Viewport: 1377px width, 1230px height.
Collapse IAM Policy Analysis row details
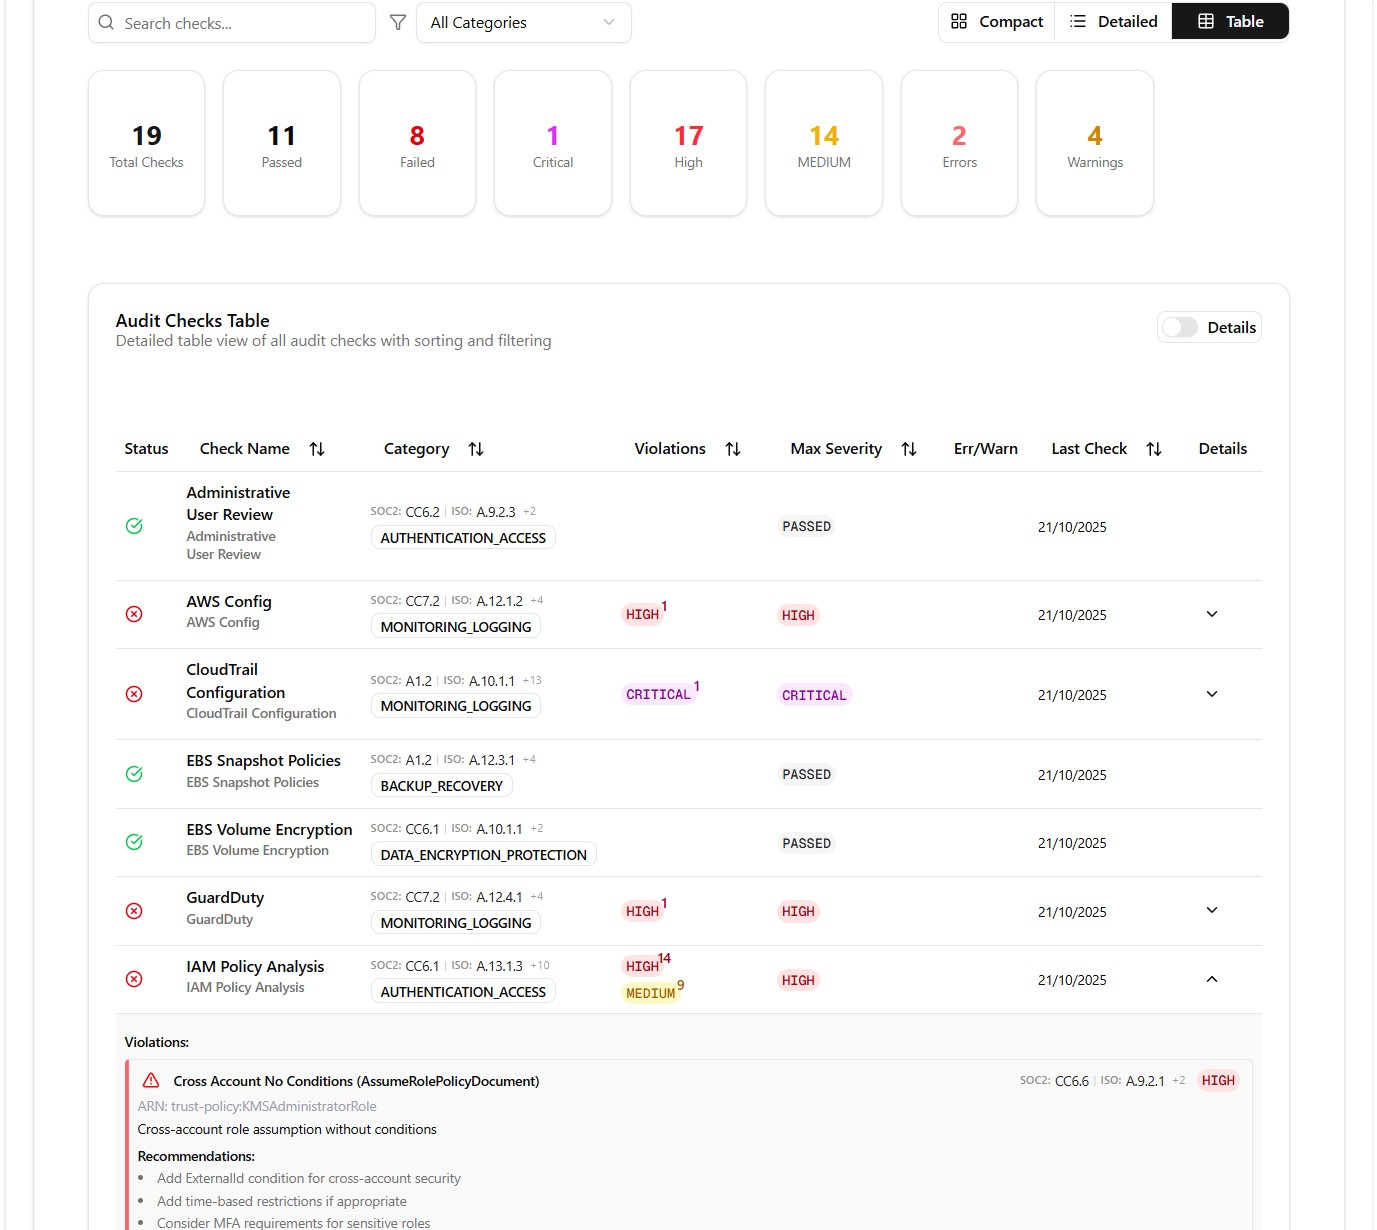click(1212, 980)
